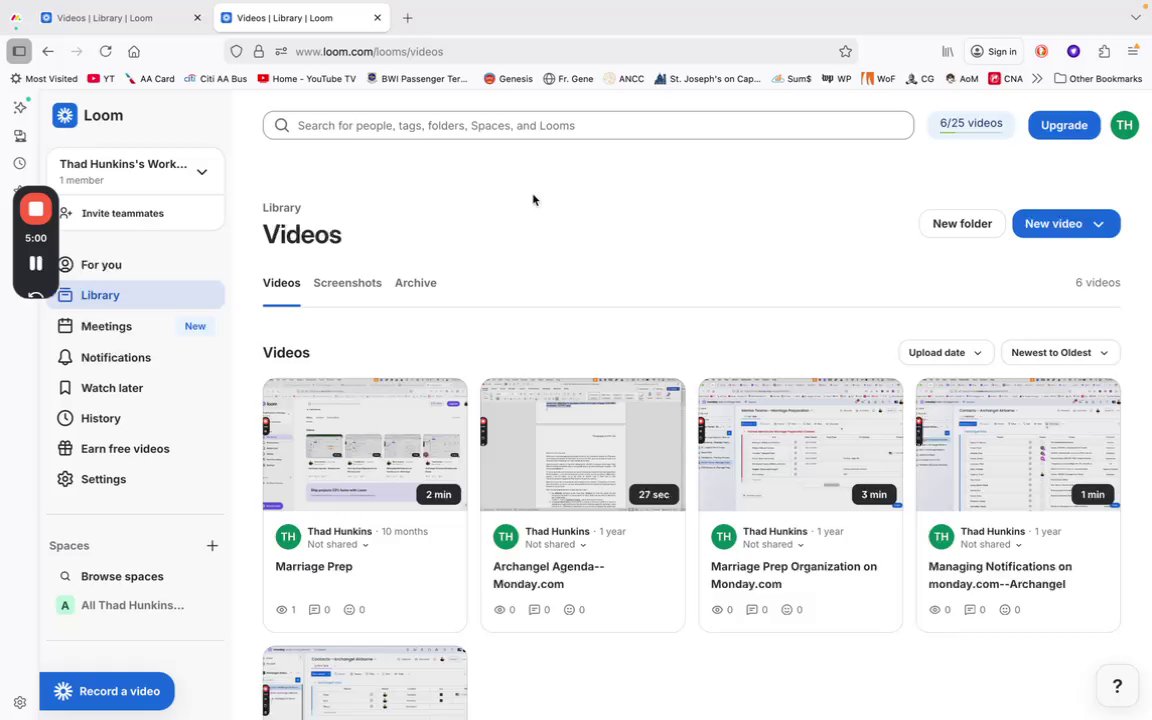Click the Upgrade button
The image size is (1152, 720).
[1064, 126]
